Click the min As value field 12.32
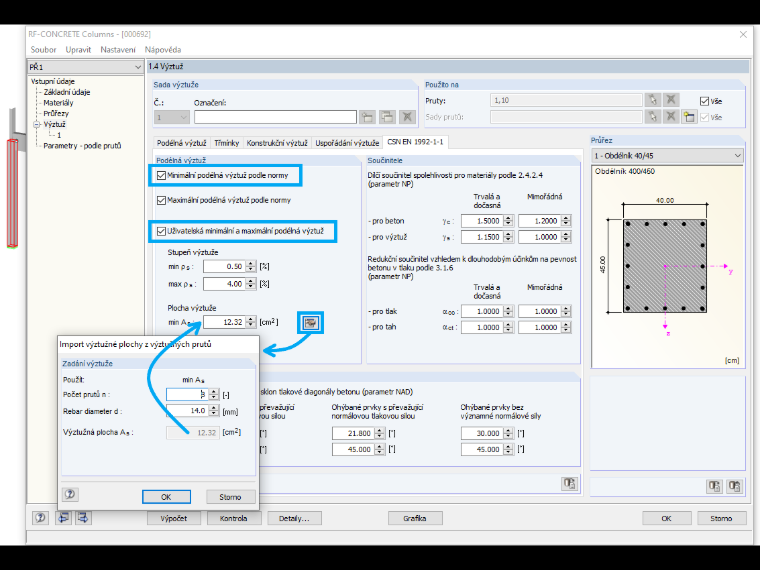This screenshot has width=760, height=570. [224, 322]
